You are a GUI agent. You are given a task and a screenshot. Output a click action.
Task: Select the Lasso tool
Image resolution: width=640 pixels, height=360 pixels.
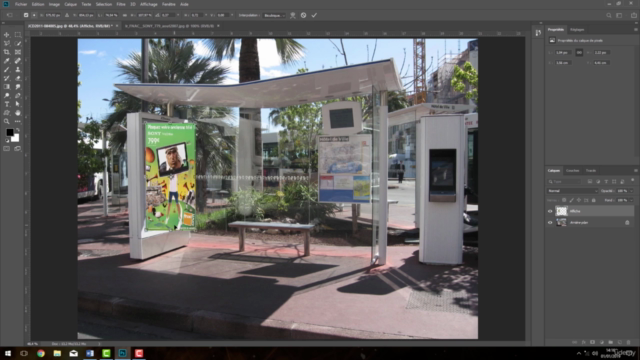coord(7,43)
